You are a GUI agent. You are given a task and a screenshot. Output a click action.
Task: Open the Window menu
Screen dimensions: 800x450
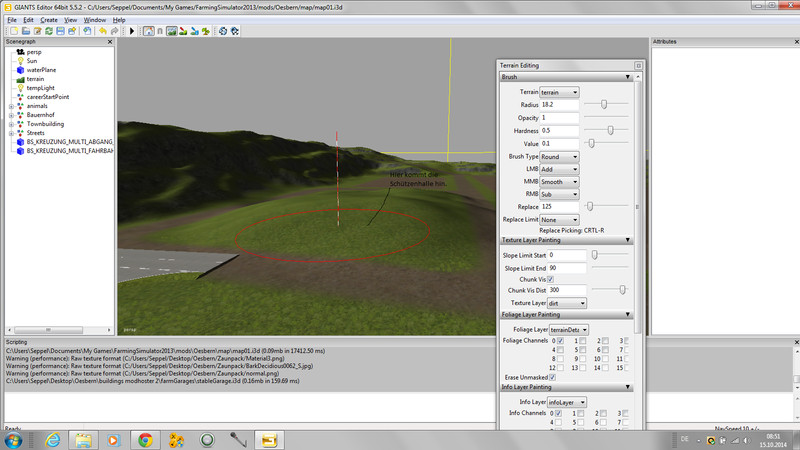93,20
